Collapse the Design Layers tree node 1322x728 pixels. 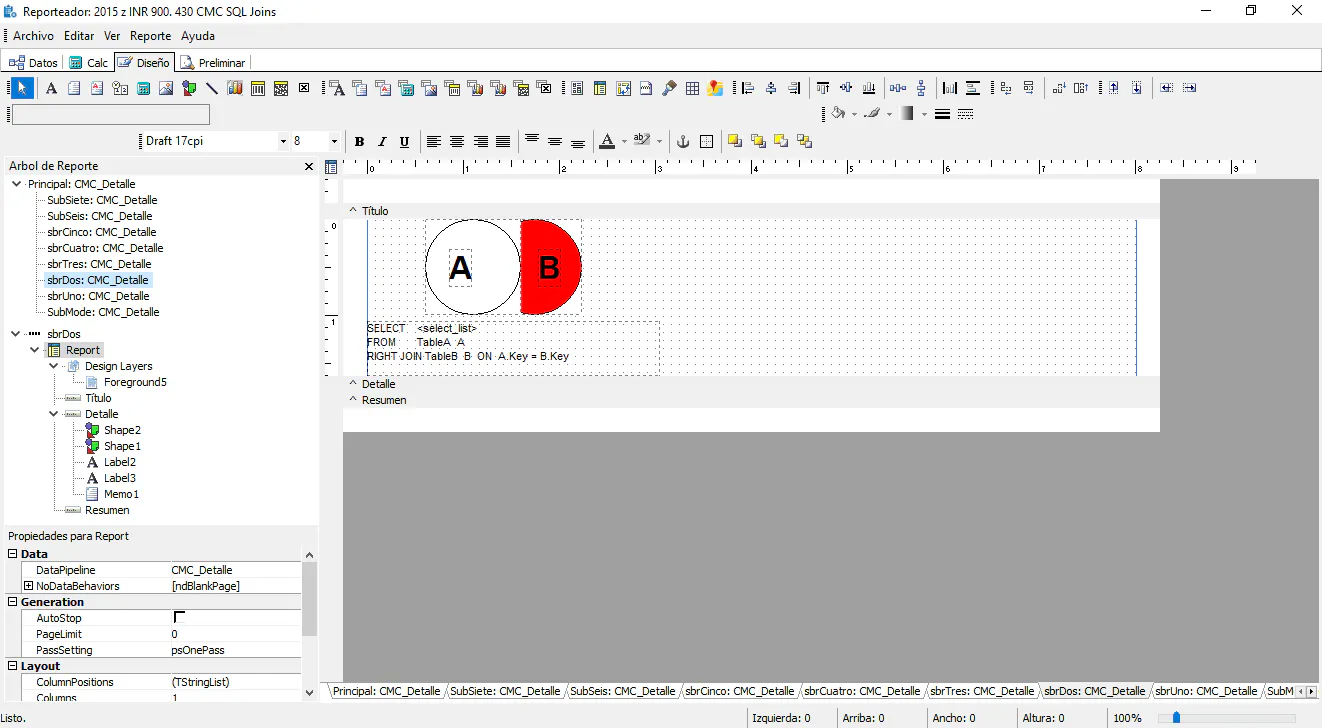[x=54, y=366]
